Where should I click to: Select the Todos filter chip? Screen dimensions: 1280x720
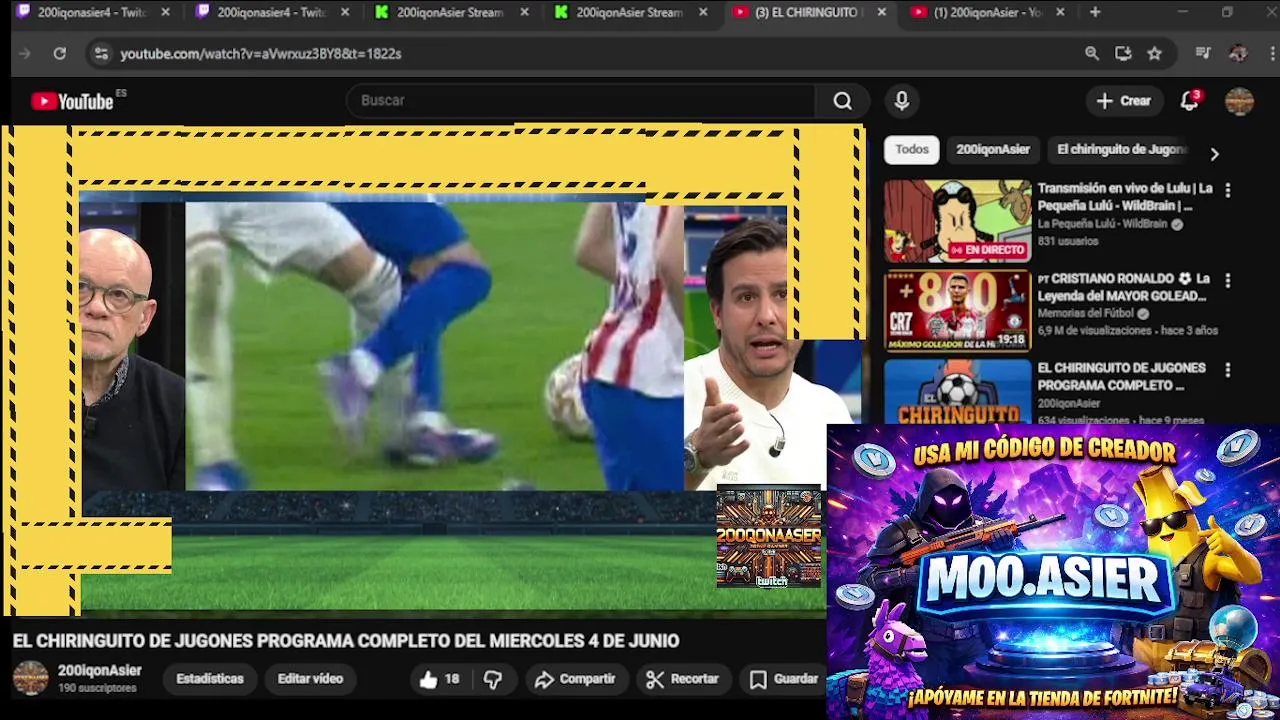(x=912, y=150)
